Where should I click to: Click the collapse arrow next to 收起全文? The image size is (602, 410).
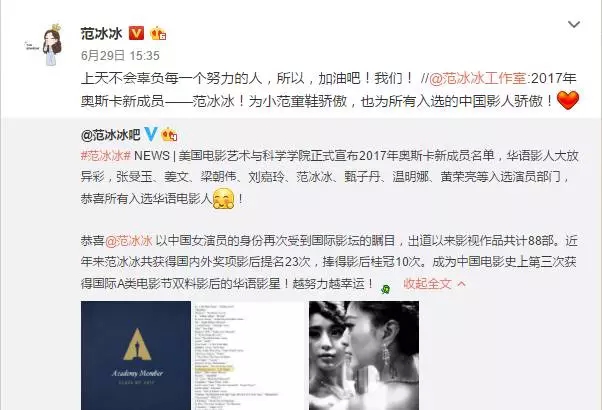[x=462, y=284]
